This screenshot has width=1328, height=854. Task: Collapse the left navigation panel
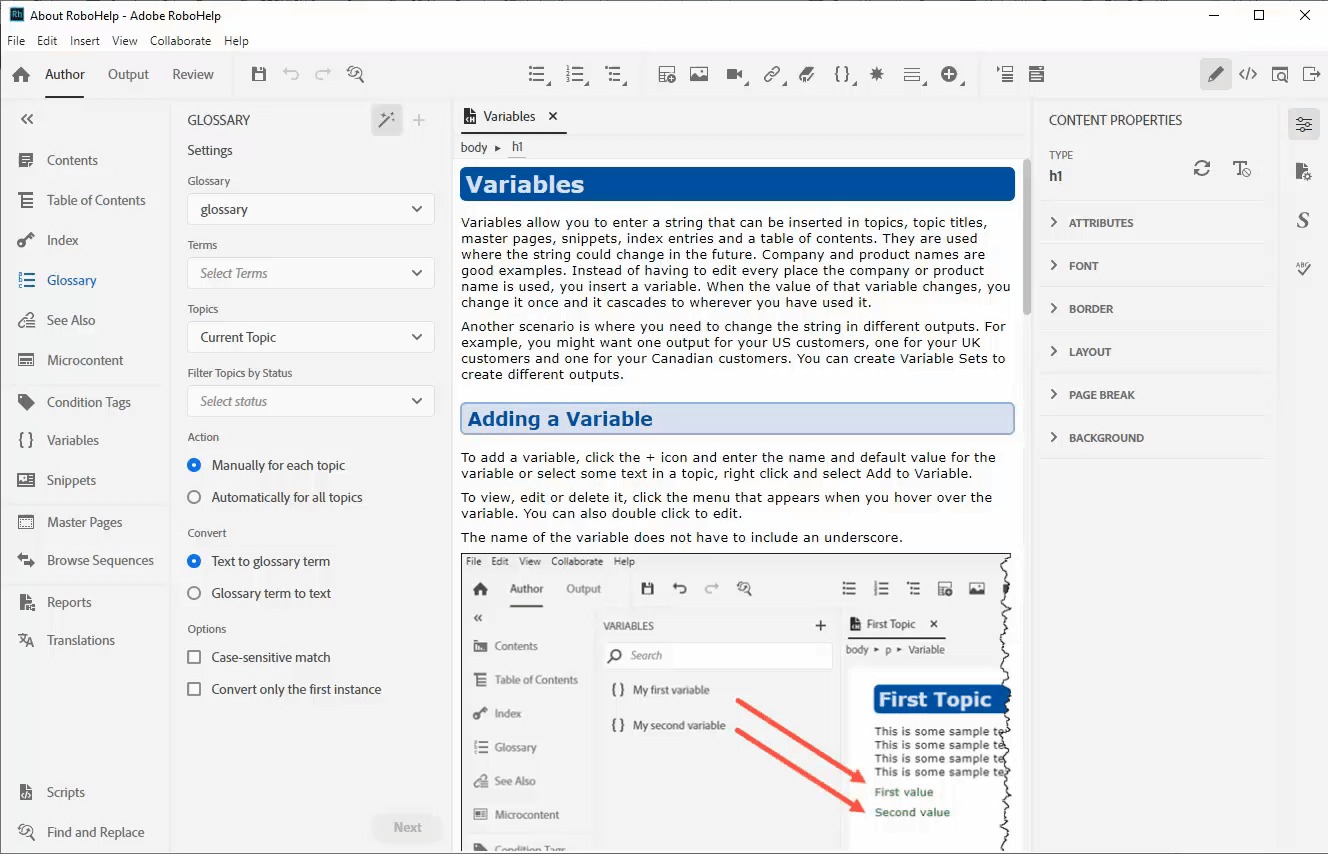coord(27,119)
